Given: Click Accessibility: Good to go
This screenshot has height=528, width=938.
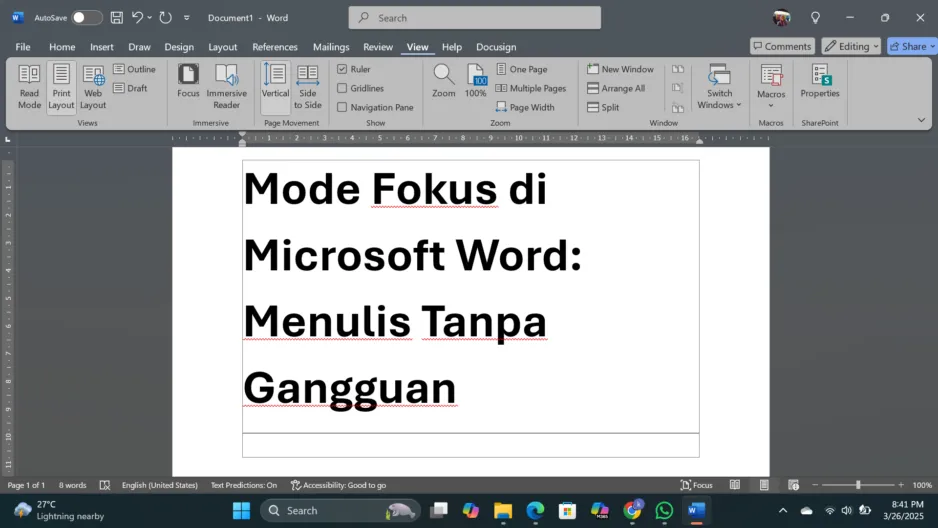Looking at the screenshot, I should pos(339,485).
